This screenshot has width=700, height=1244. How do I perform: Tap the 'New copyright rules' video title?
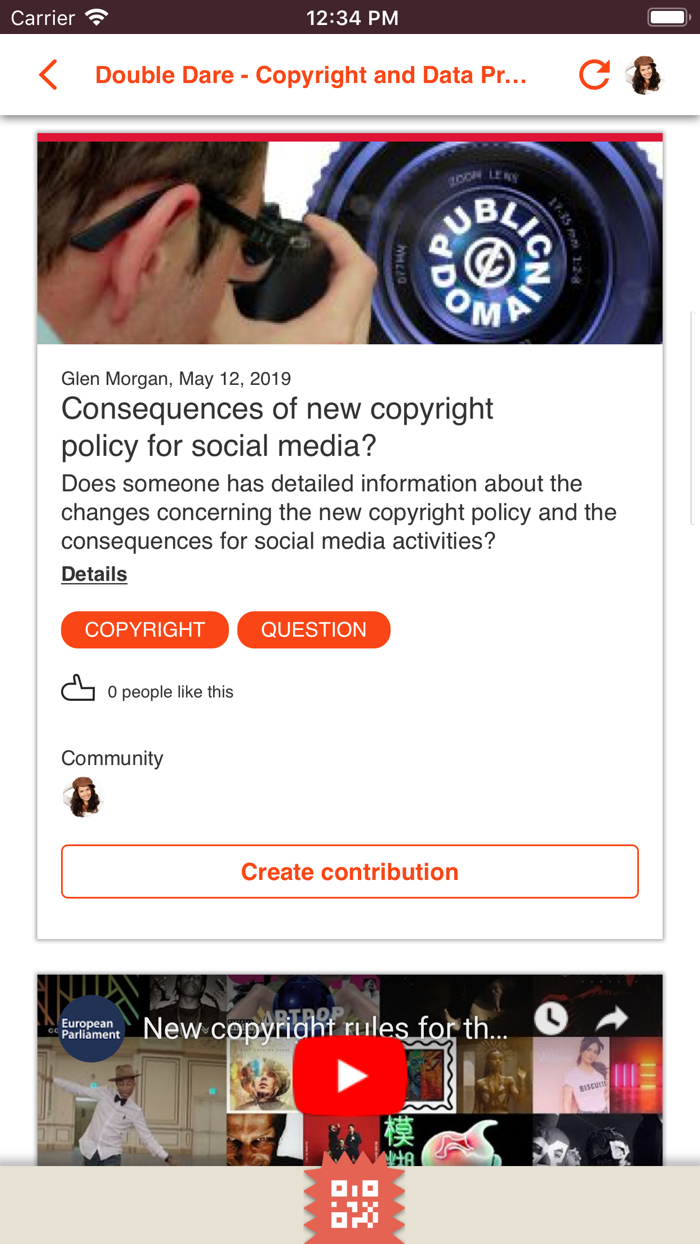(325, 1028)
